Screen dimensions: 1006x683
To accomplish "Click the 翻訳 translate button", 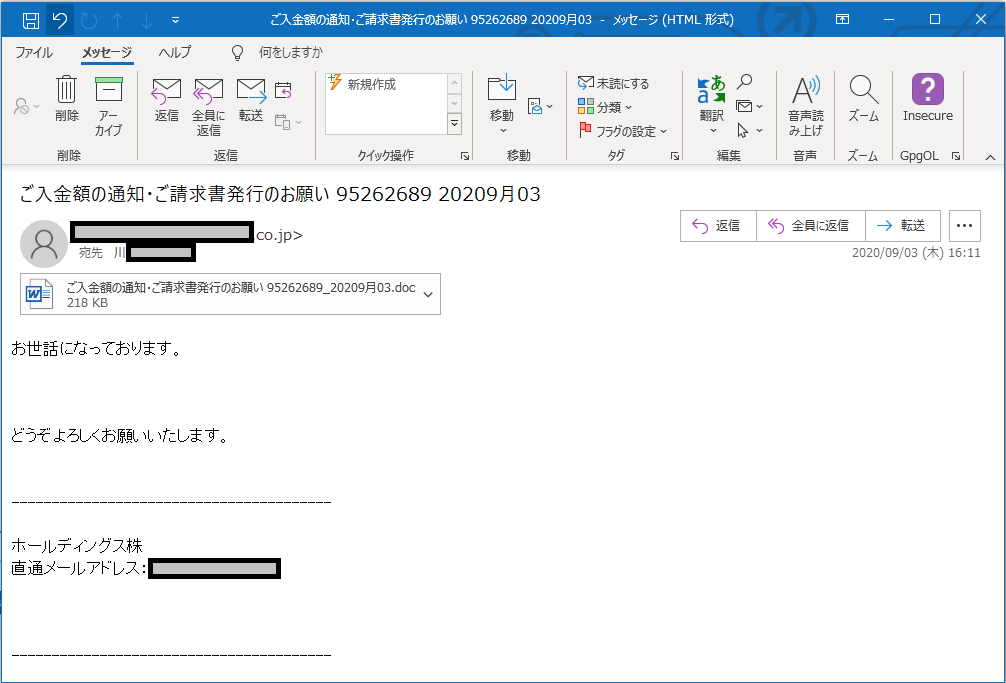I will (x=712, y=105).
